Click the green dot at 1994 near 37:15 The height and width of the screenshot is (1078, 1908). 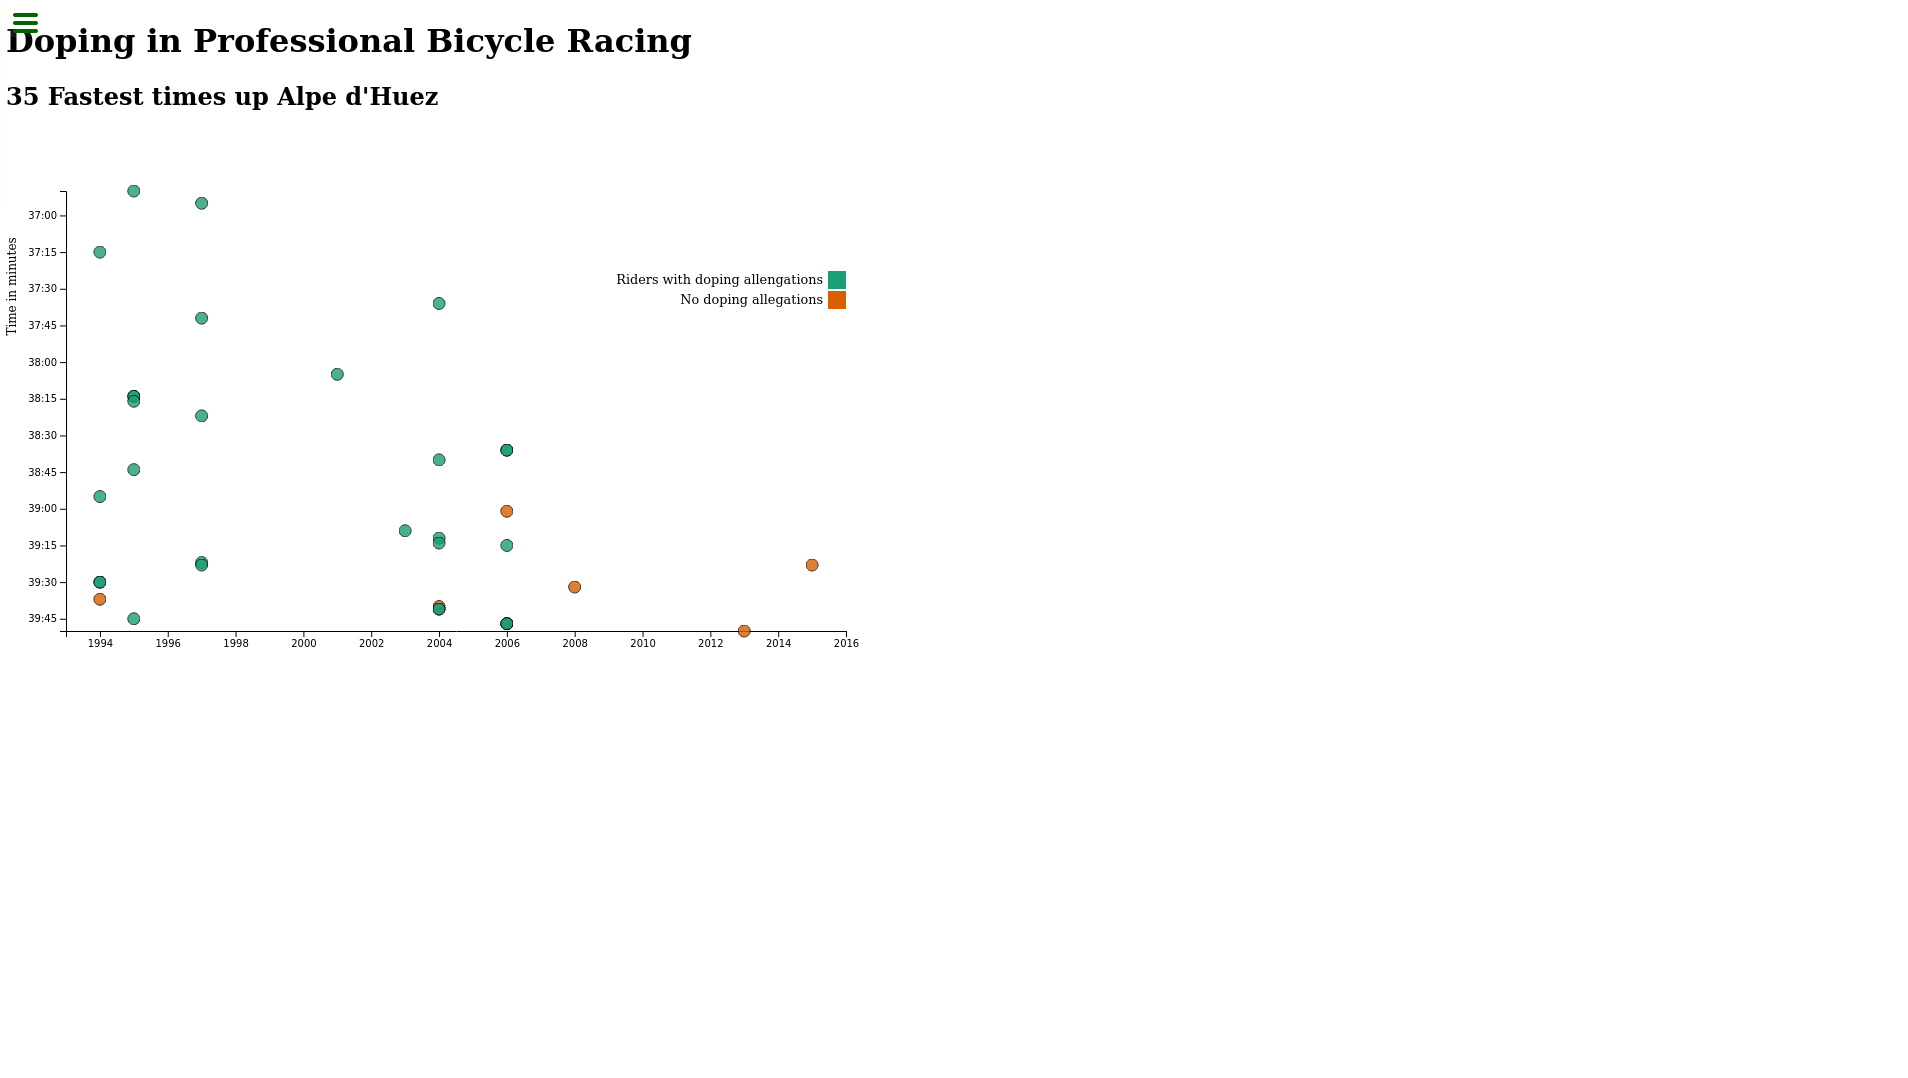[x=100, y=252]
